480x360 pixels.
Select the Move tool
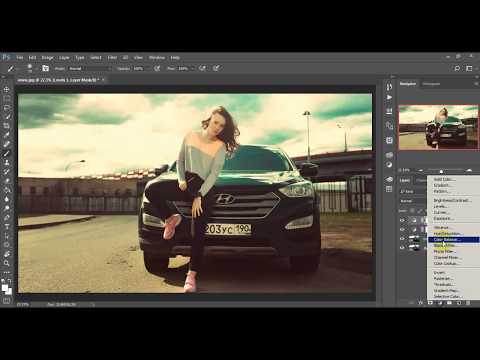click(x=6, y=89)
